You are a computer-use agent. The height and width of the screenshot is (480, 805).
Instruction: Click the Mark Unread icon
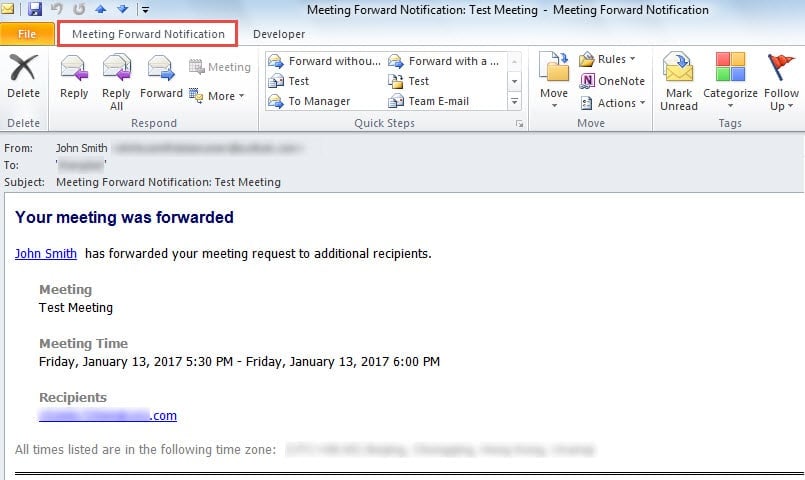click(x=678, y=67)
